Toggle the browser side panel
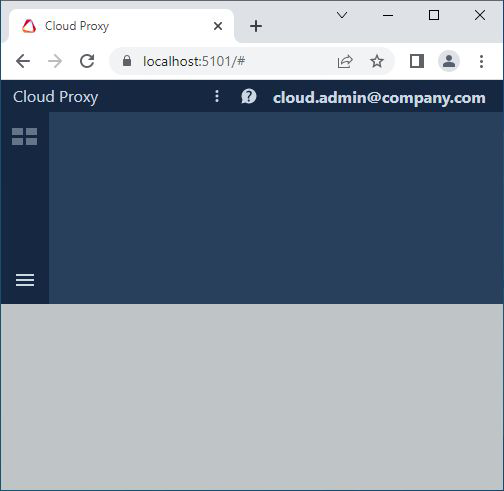 click(417, 61)
